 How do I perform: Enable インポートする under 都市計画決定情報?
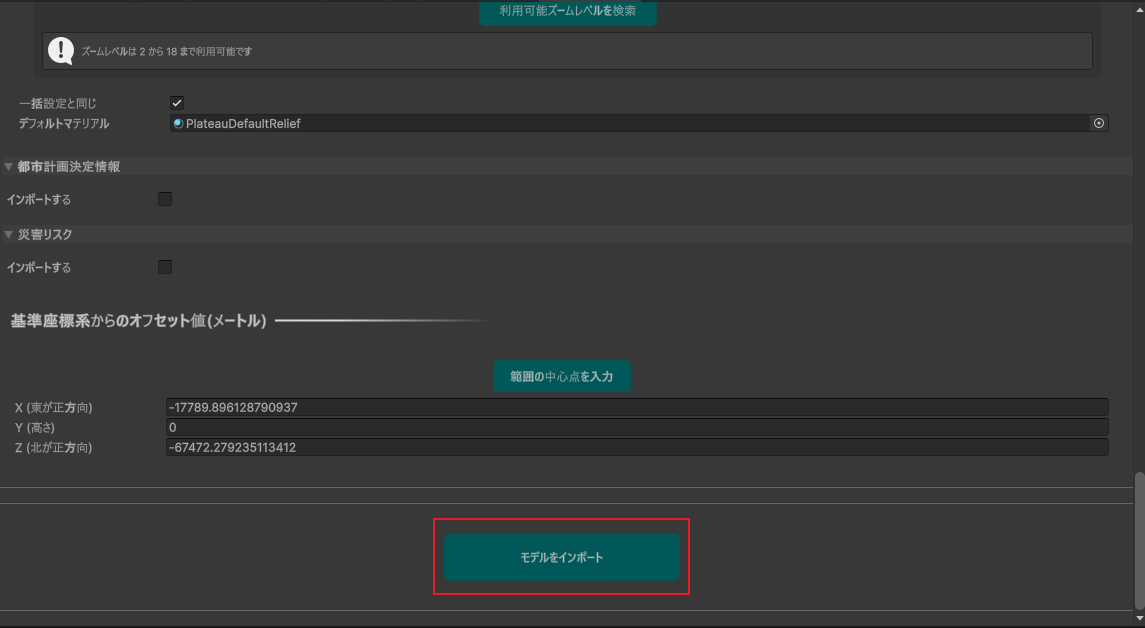coord(164,198)
